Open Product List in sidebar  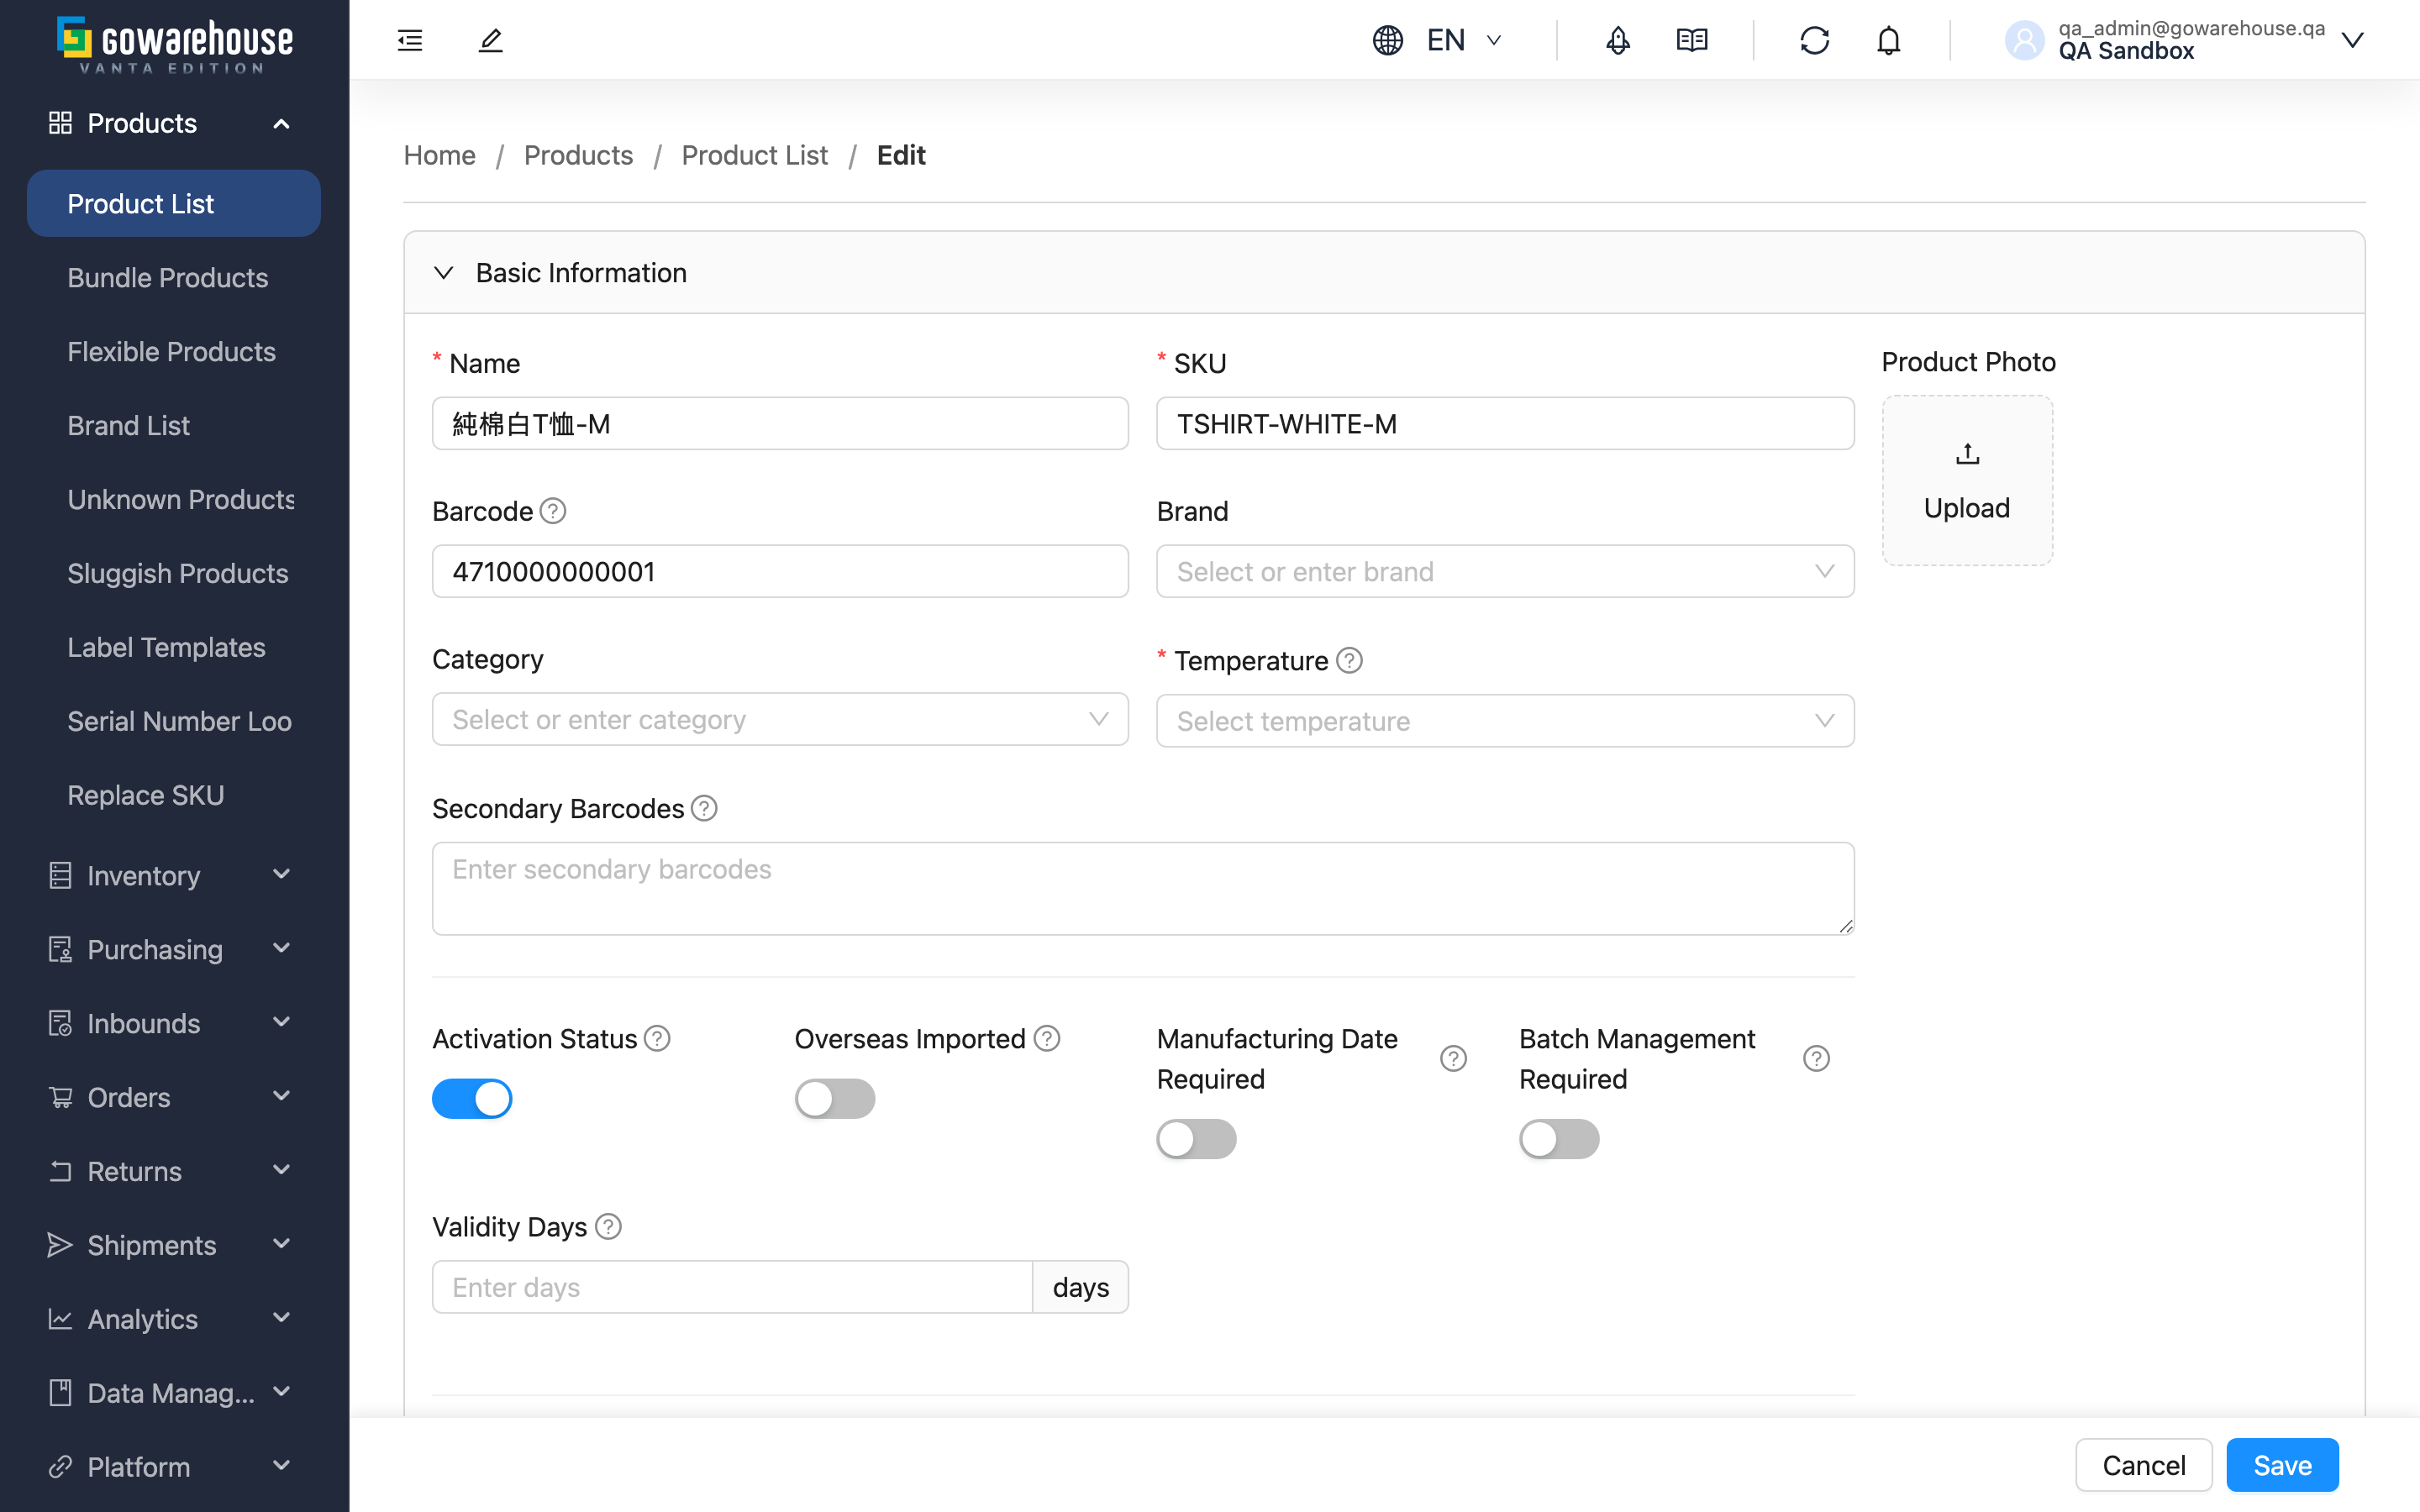click(x=174, y=203)
